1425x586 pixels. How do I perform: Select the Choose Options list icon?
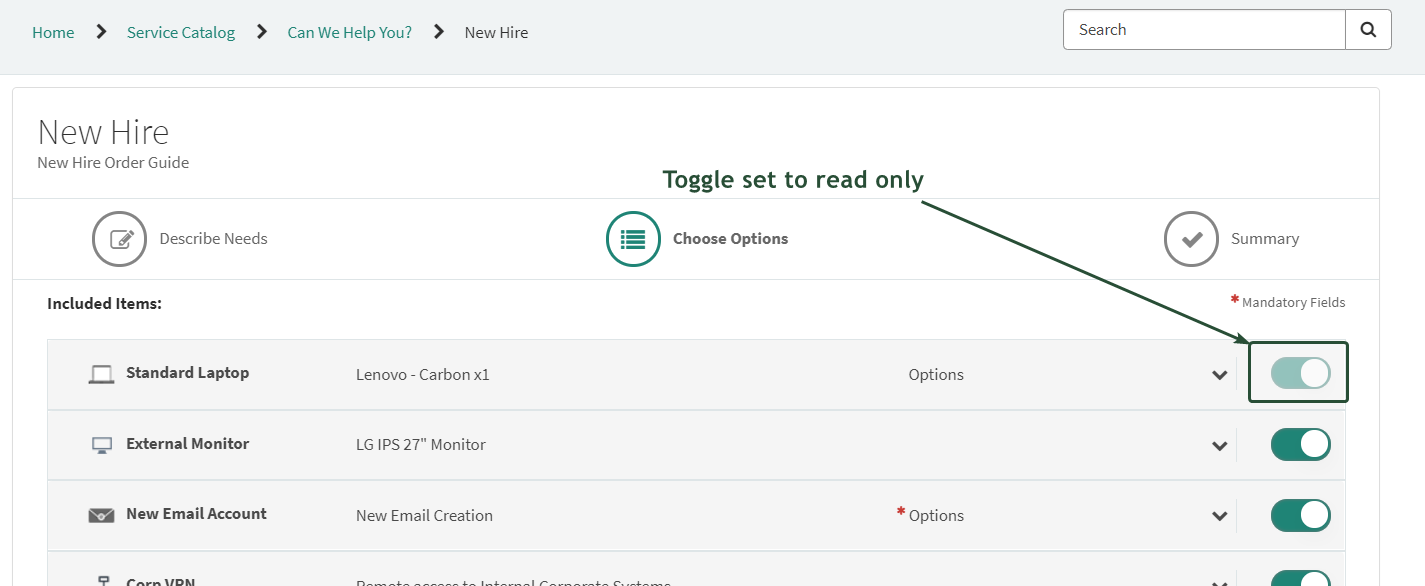tap(632, 238)
